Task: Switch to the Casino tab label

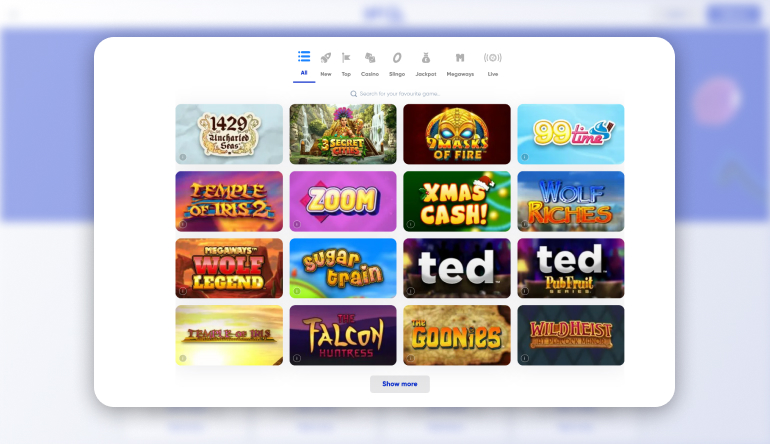Action: tap(370, 74)
